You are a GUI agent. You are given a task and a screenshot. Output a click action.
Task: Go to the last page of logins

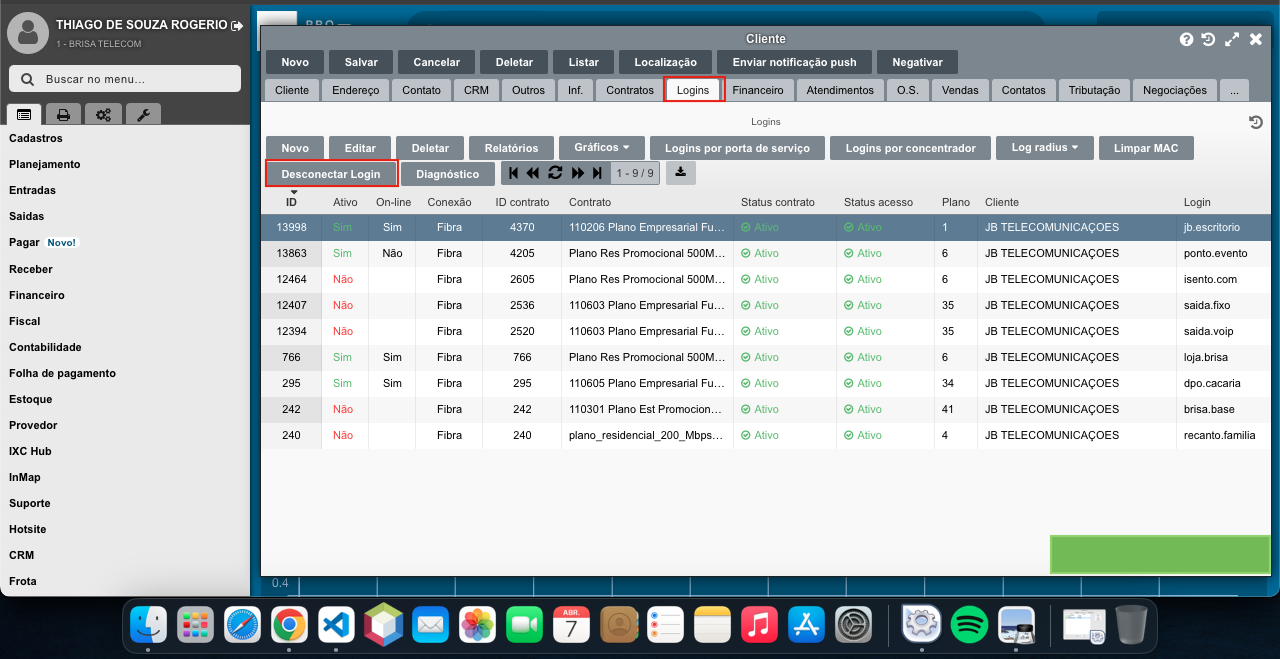coord(597,173)
